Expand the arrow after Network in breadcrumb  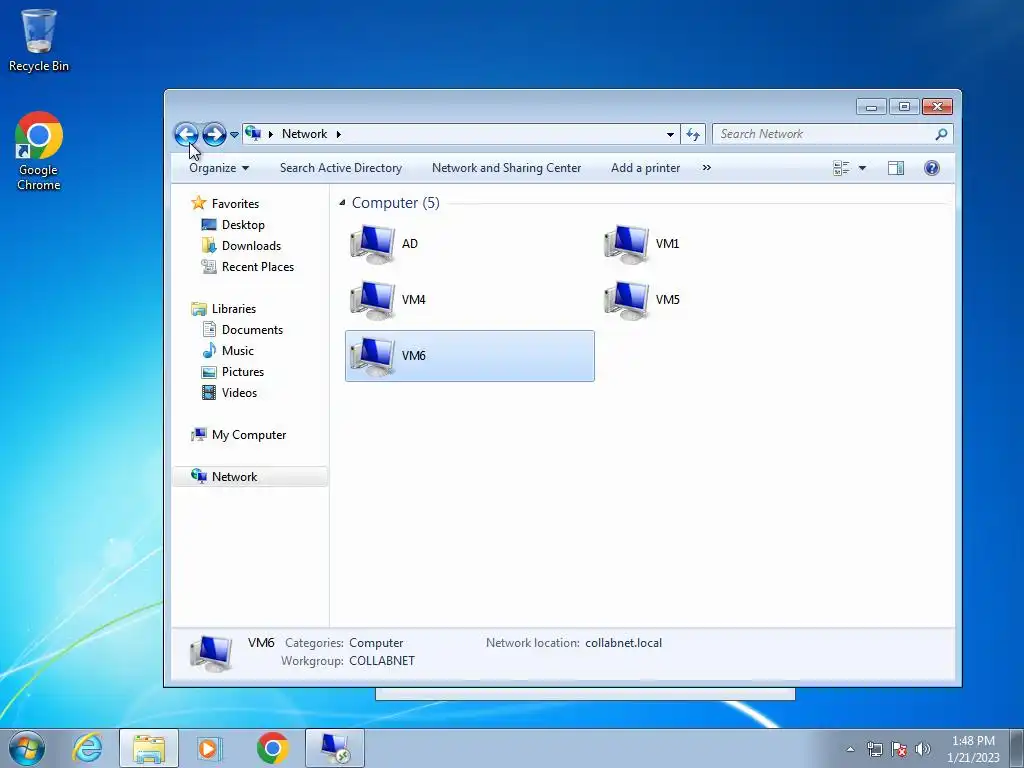tap(338, 135)
